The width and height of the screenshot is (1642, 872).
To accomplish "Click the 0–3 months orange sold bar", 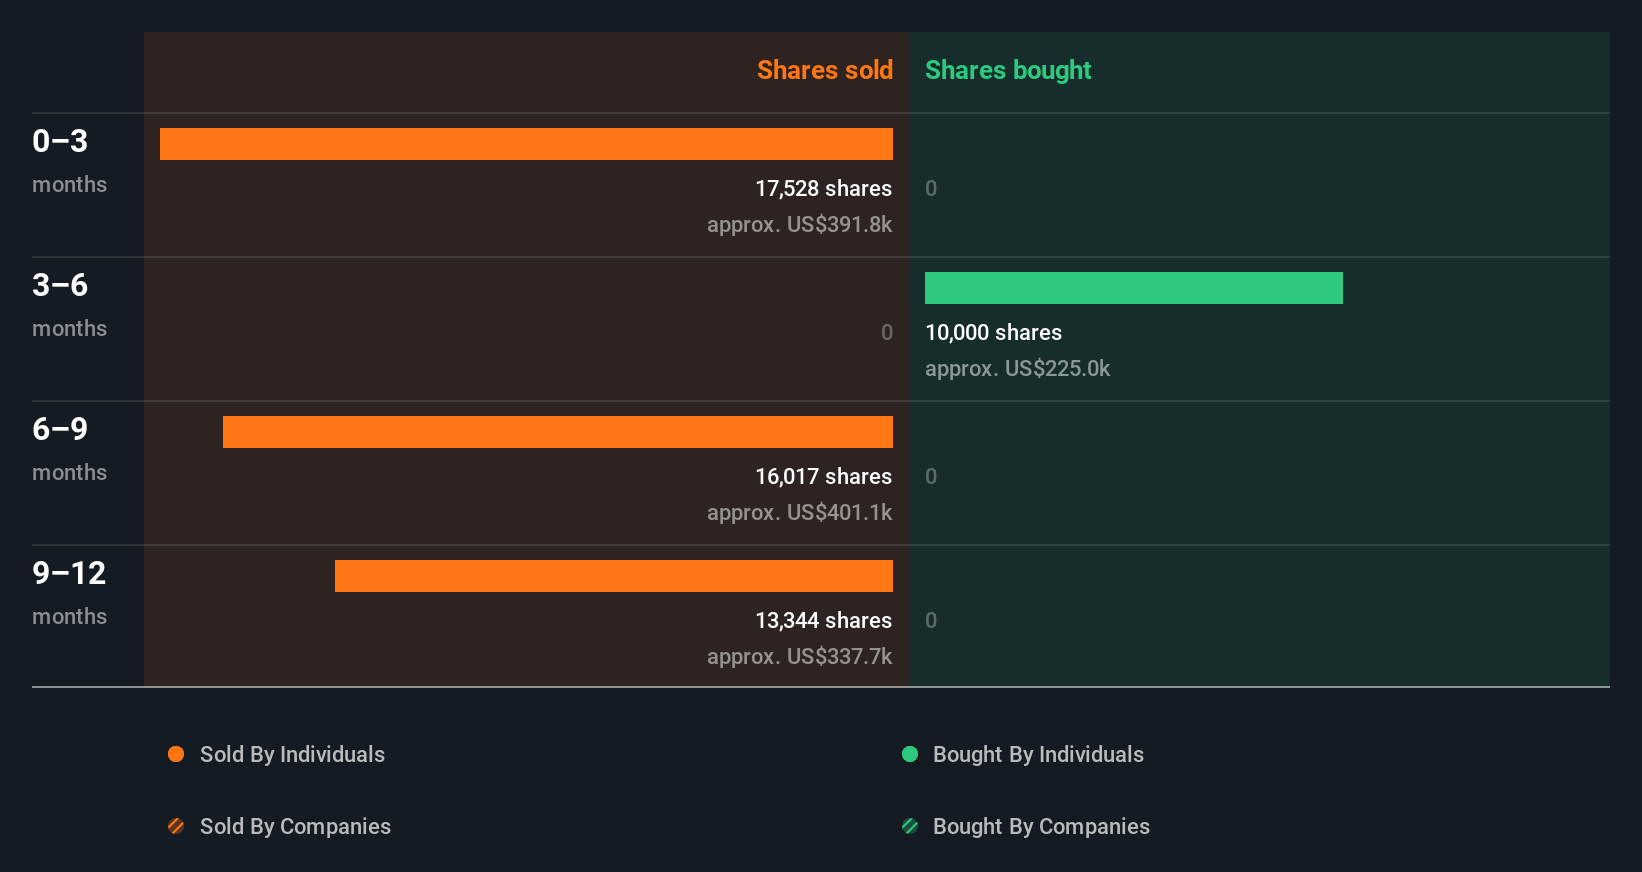I will pos(526,144).
